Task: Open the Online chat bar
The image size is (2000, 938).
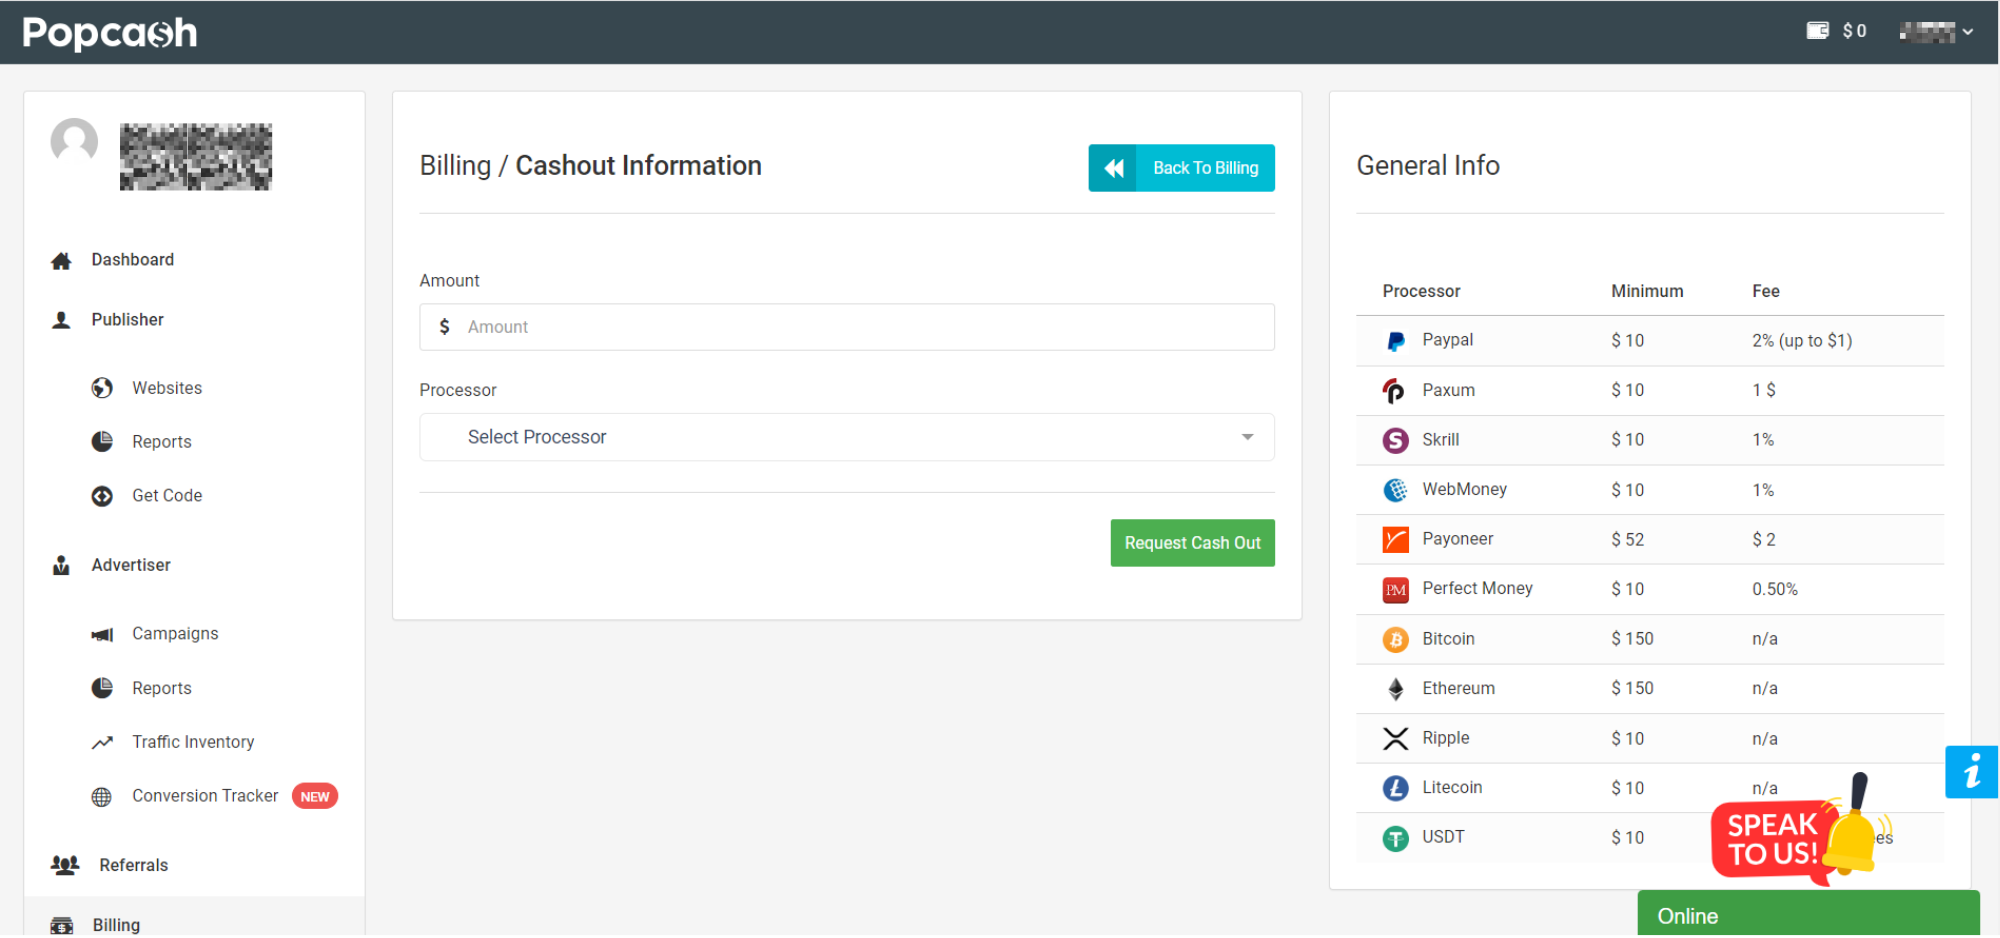Action: (x=1808, y=915)
